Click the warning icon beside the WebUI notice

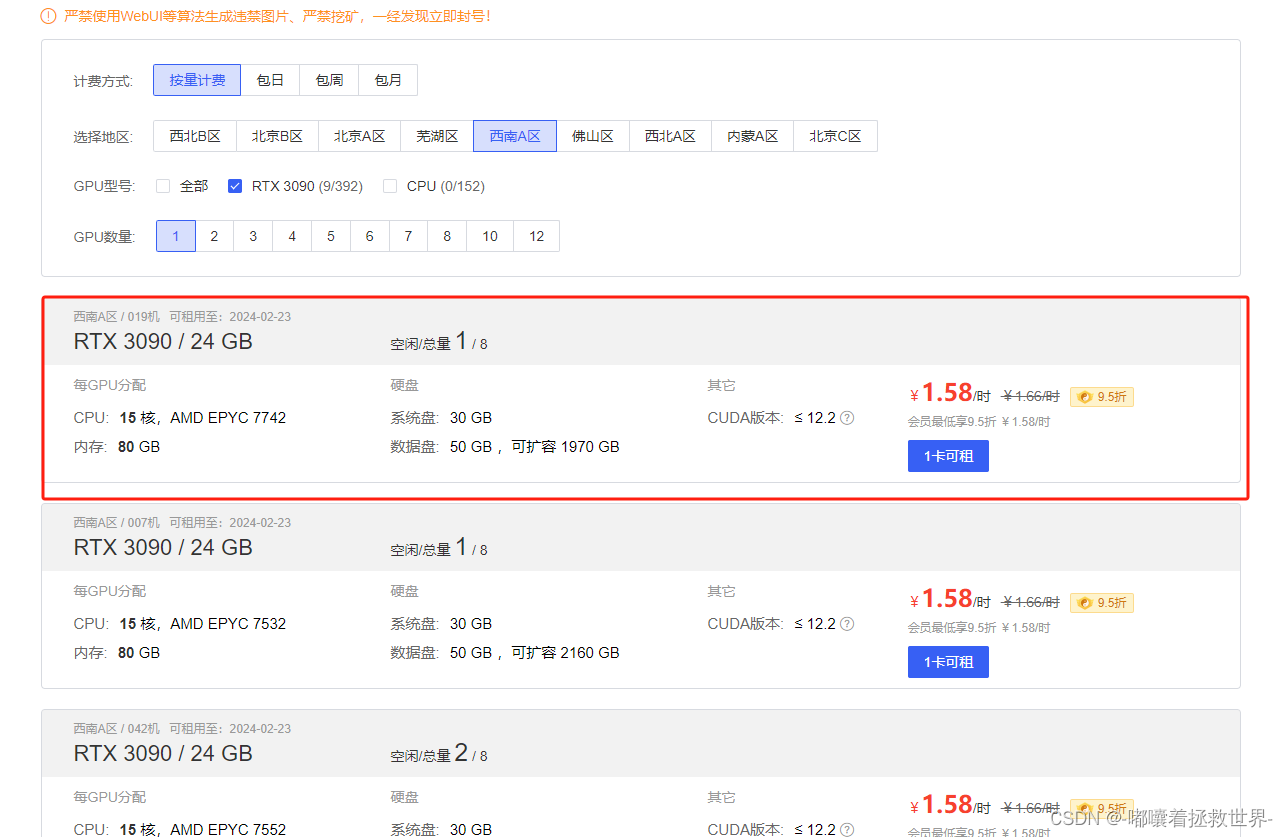click(x=48, y=16)
